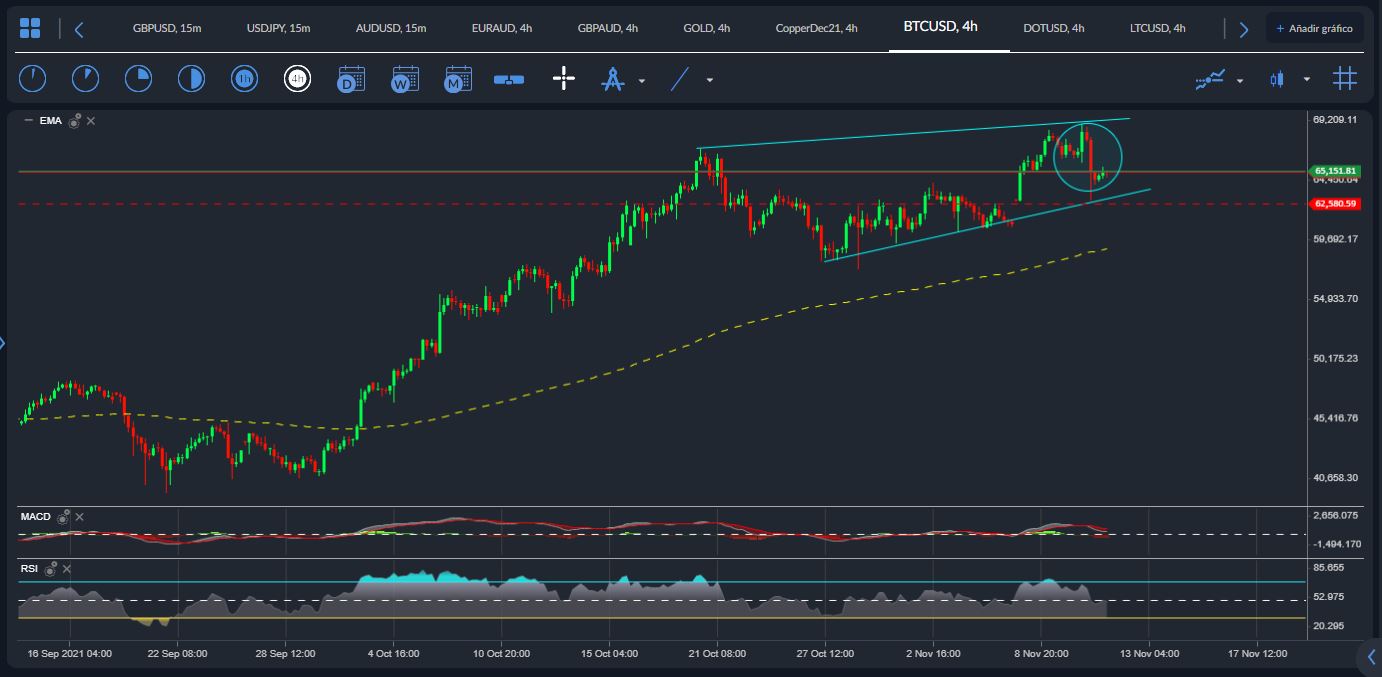
Task: Click the 8 Nov 20:00 time axis label
Action: tap(1040, 654)
